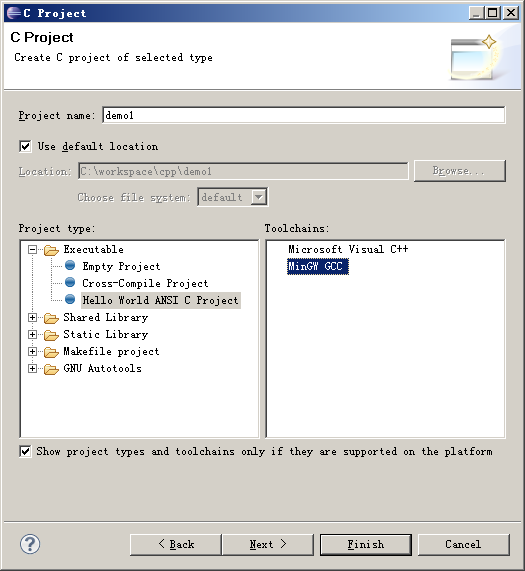Click the Finish button

366,544
